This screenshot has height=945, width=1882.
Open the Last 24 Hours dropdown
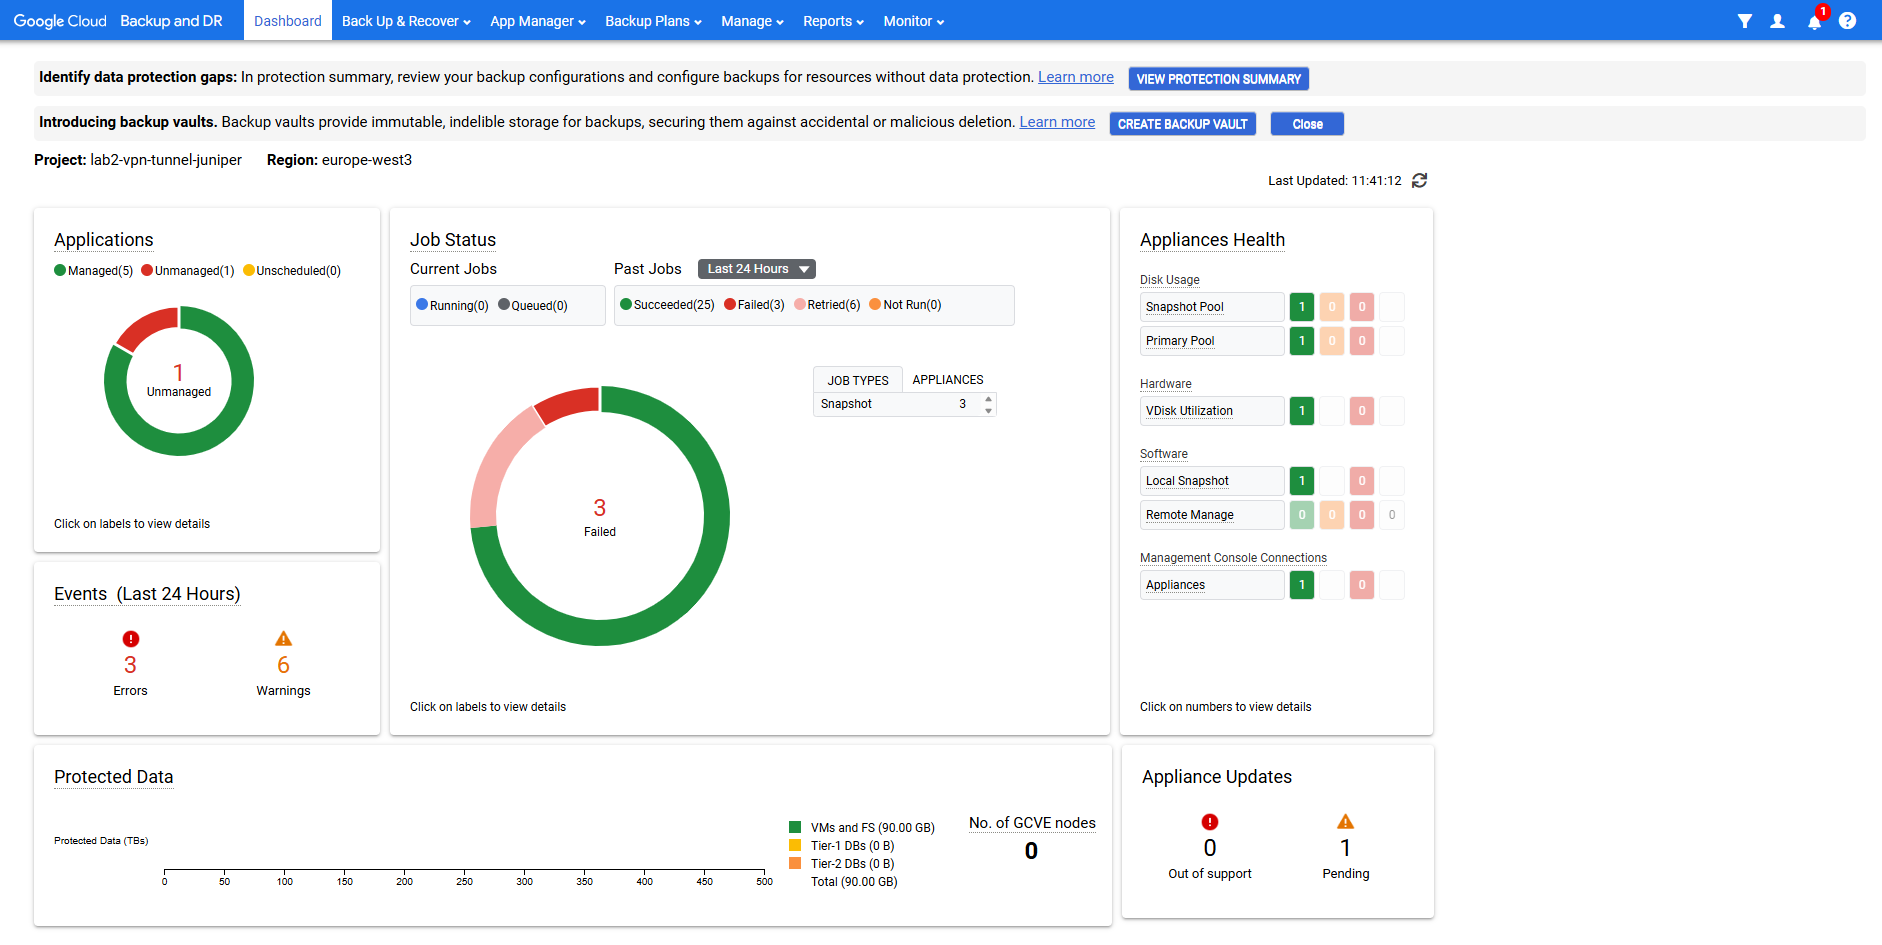[756, 269]
